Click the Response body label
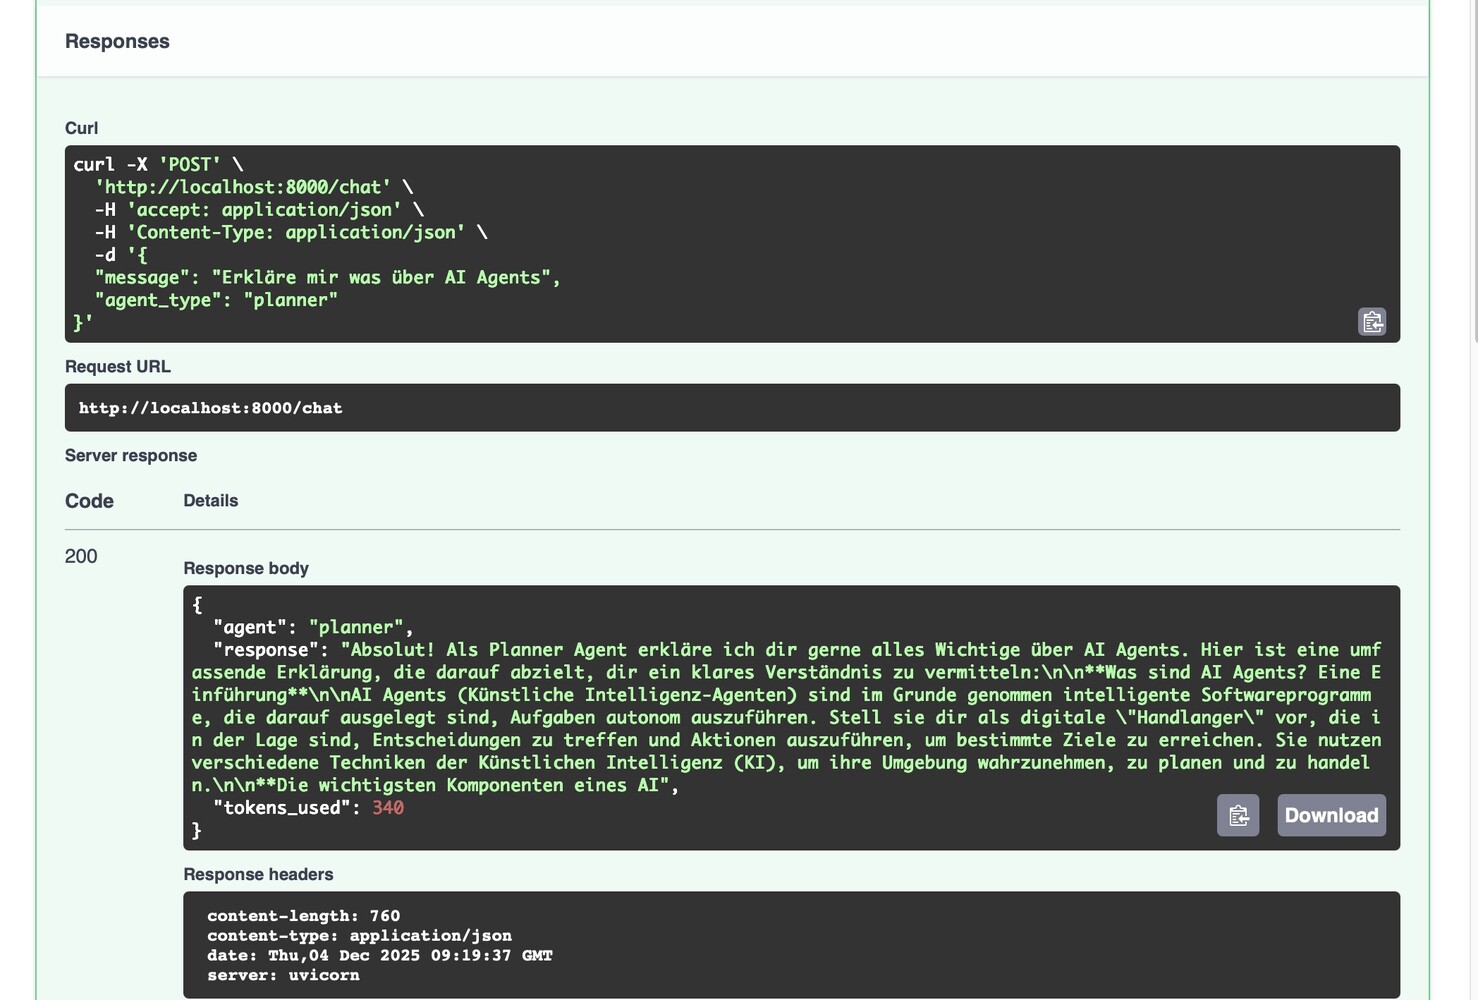 pos(246,568)
